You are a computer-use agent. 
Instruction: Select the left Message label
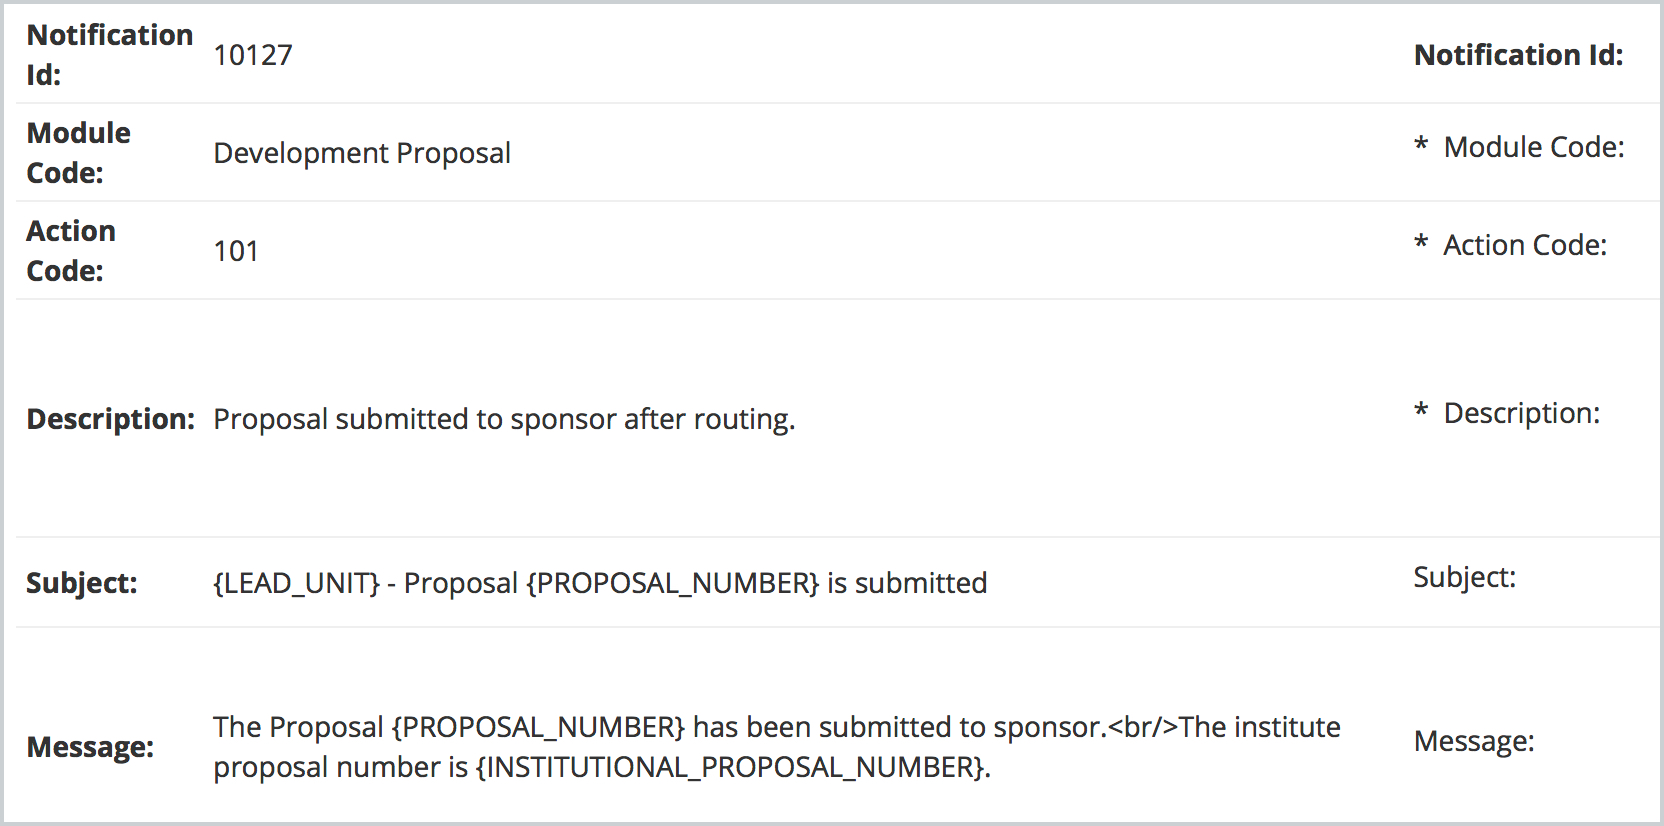tap(90, 747)
